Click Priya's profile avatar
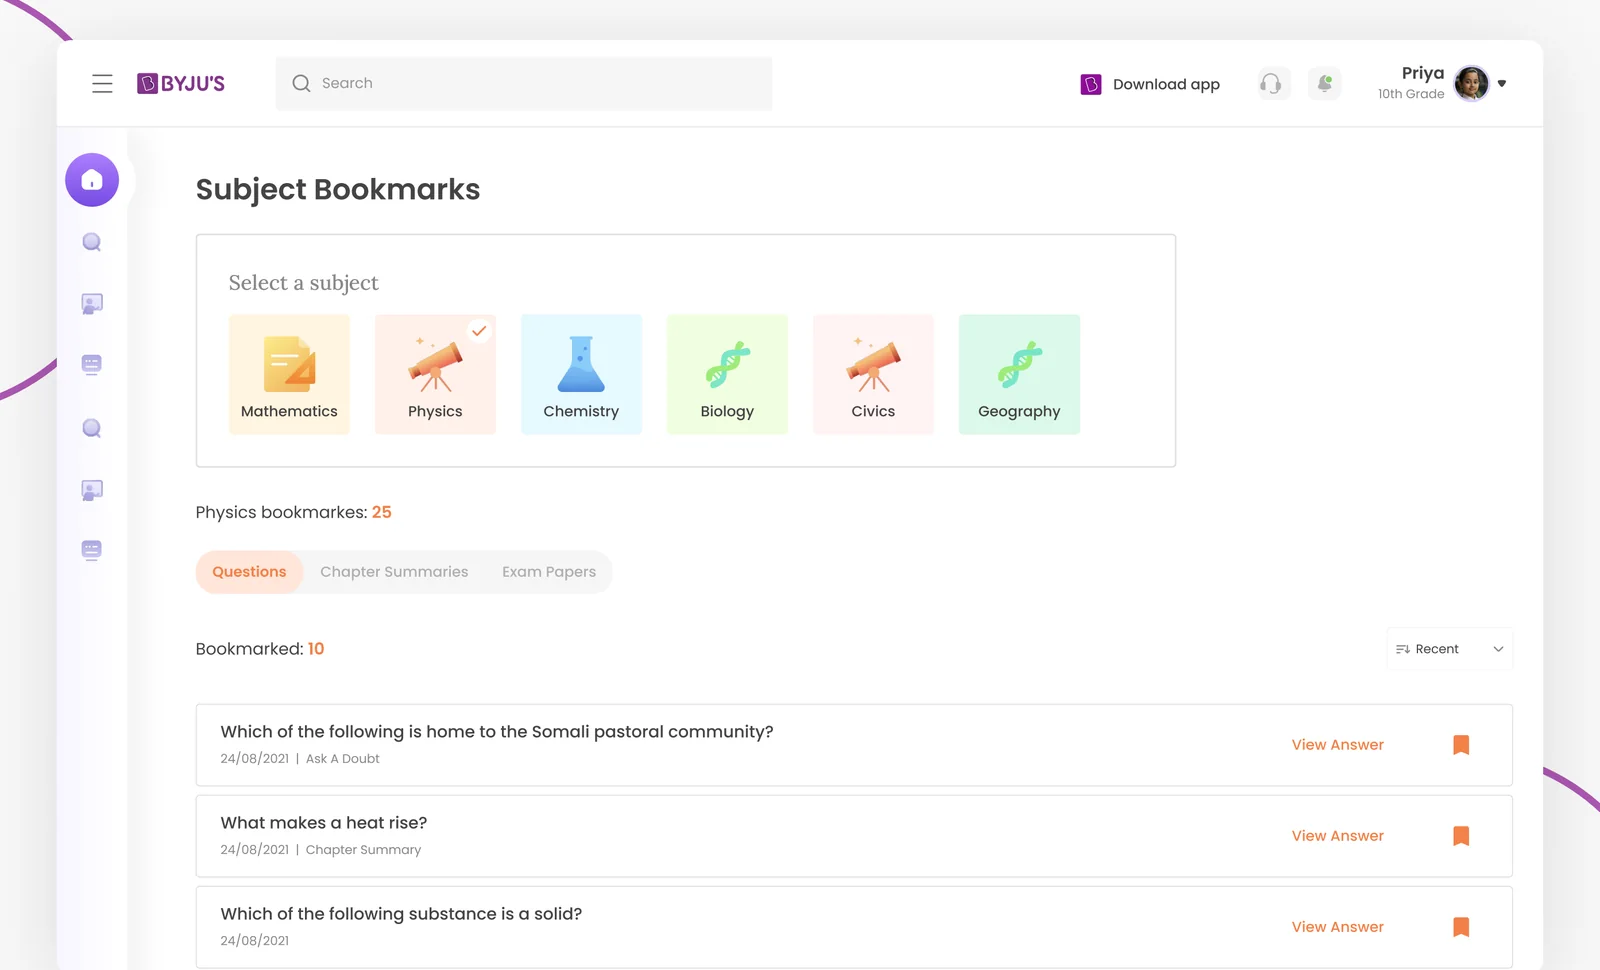The image size is (1600, 970). tap(1471, 84)
